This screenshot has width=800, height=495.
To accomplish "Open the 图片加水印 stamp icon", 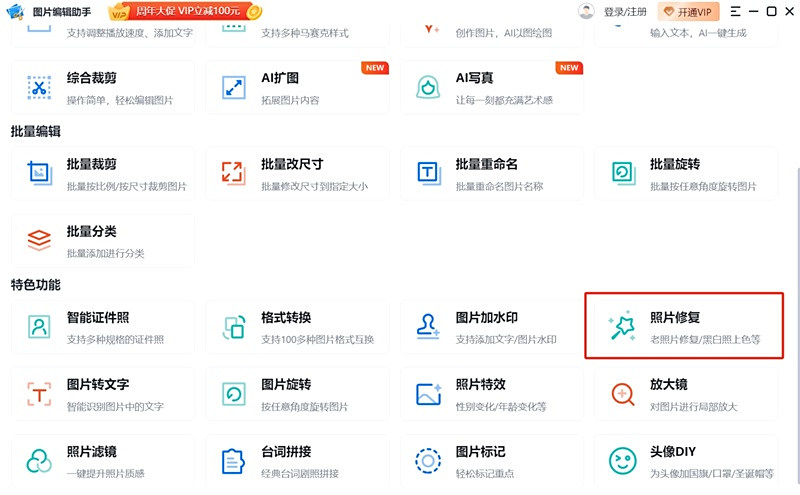I will click(428, 327).
